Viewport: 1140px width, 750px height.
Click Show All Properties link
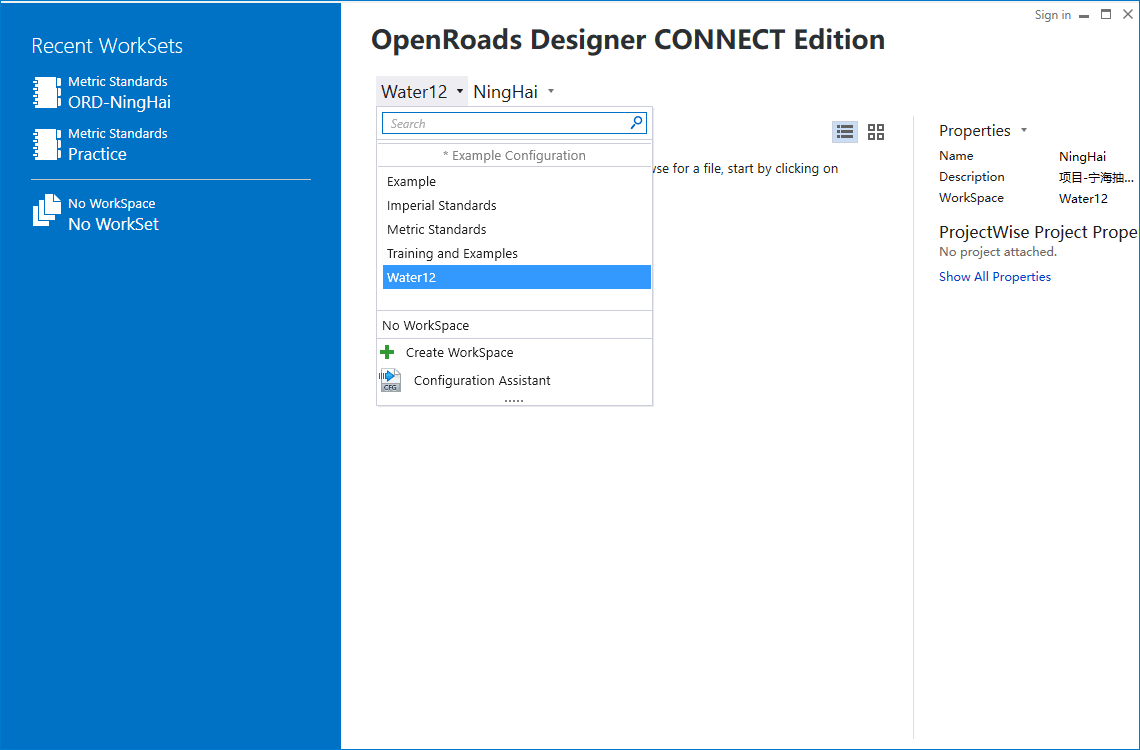click(995, 277)
